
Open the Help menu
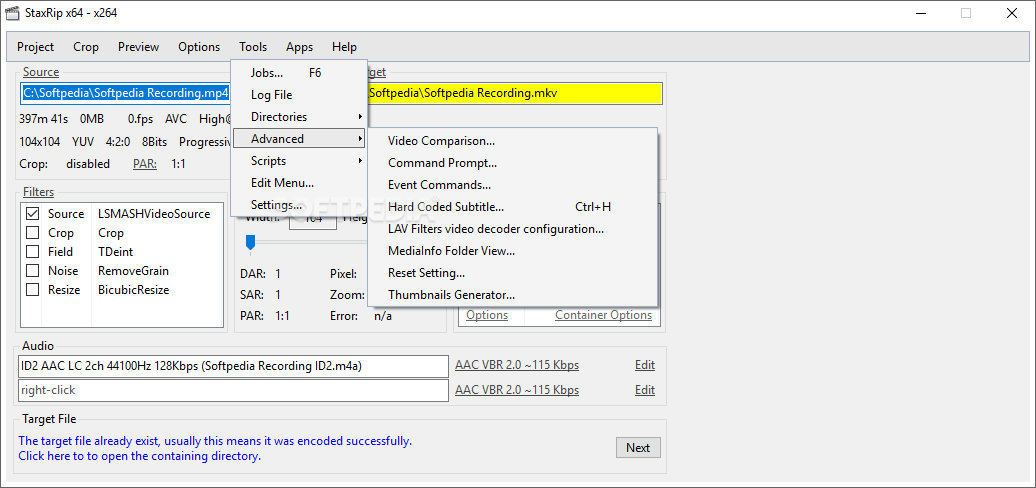(x=344, y=47)
